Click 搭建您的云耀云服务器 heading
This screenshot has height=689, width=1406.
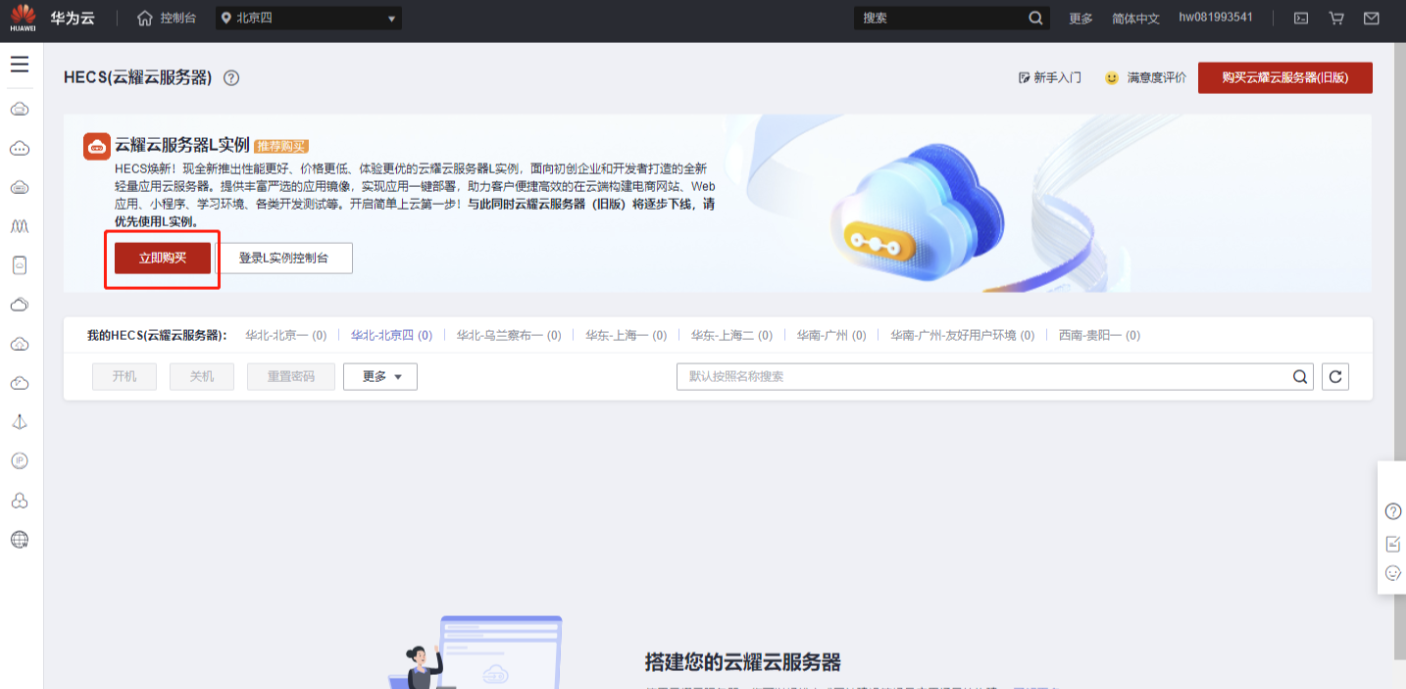(x=743, y=662)
